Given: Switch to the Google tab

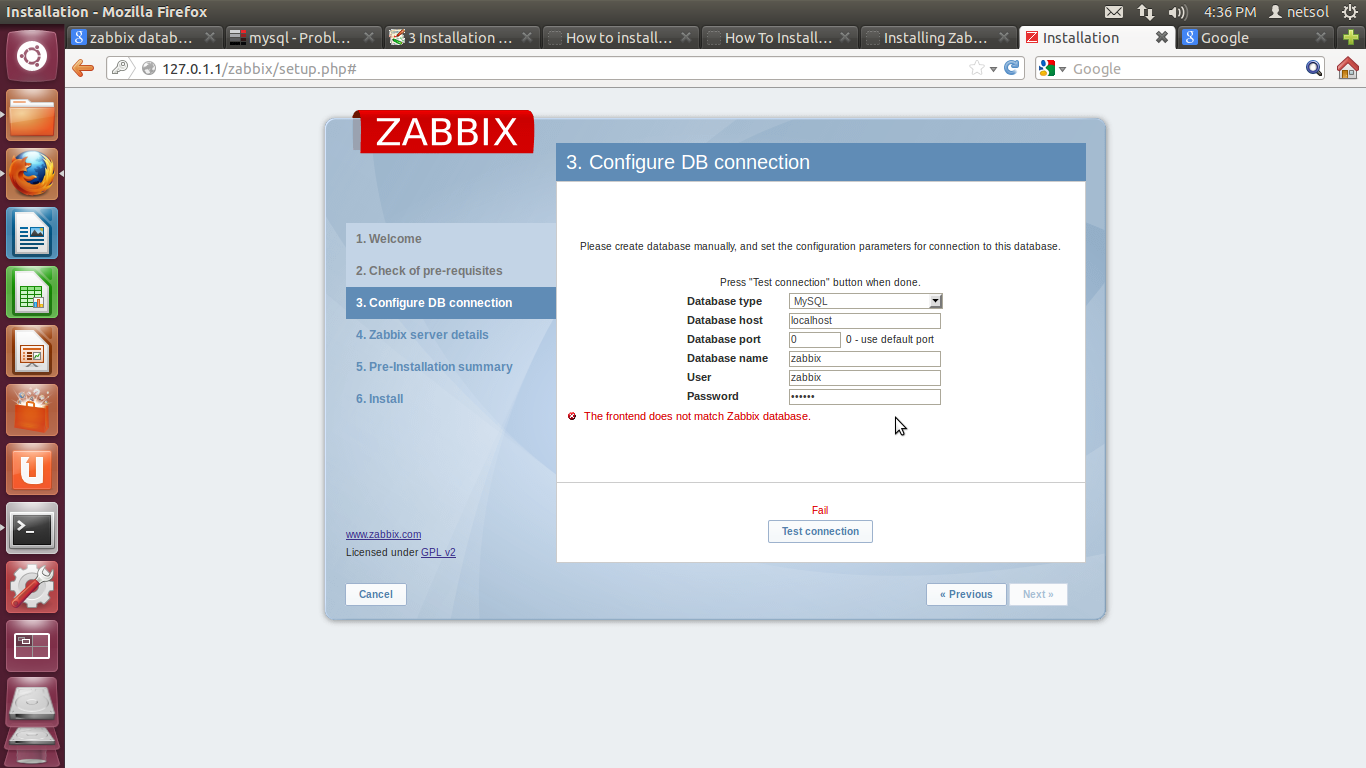Looking at the screenshot, I should (x=1256, y=37).
